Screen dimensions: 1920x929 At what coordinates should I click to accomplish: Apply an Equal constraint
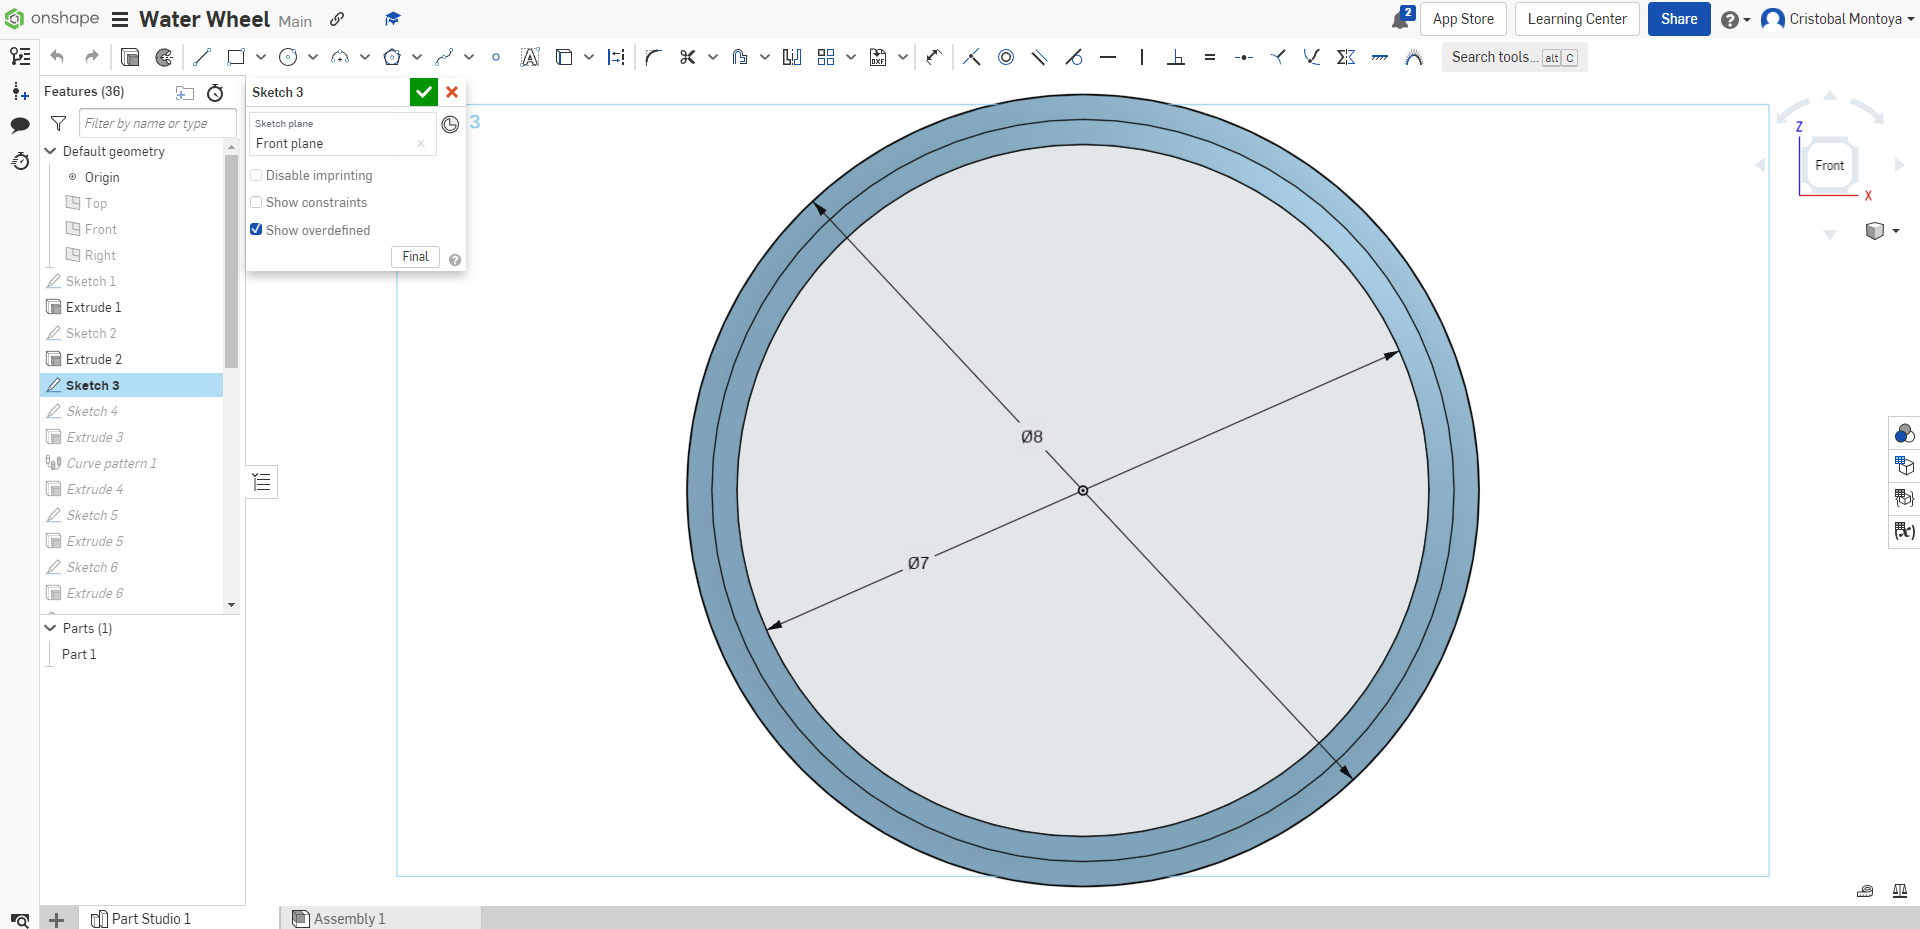(x=1210, y=57)
